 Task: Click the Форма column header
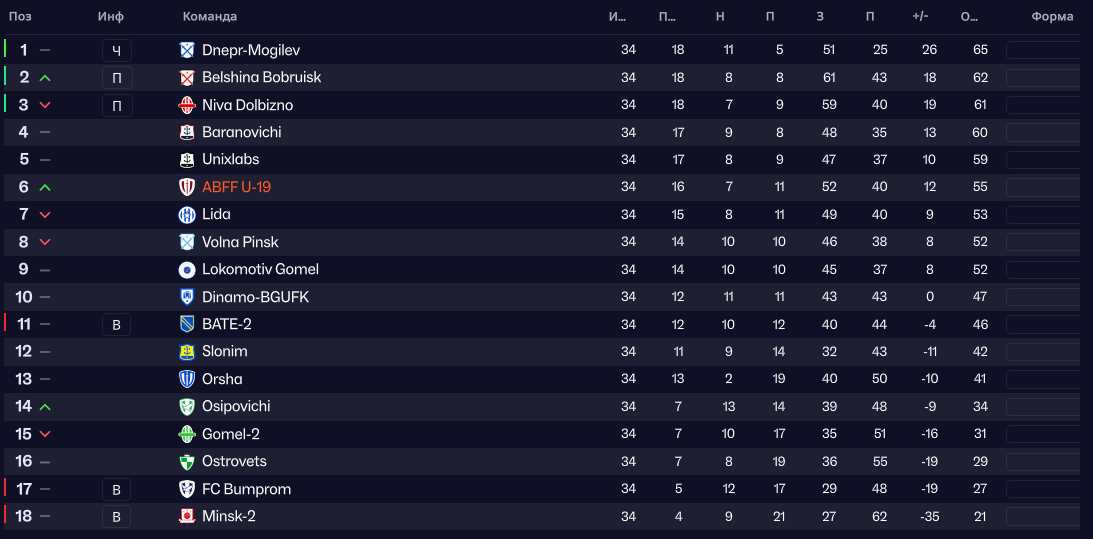pyautogui.click(x=1052, y=16)
